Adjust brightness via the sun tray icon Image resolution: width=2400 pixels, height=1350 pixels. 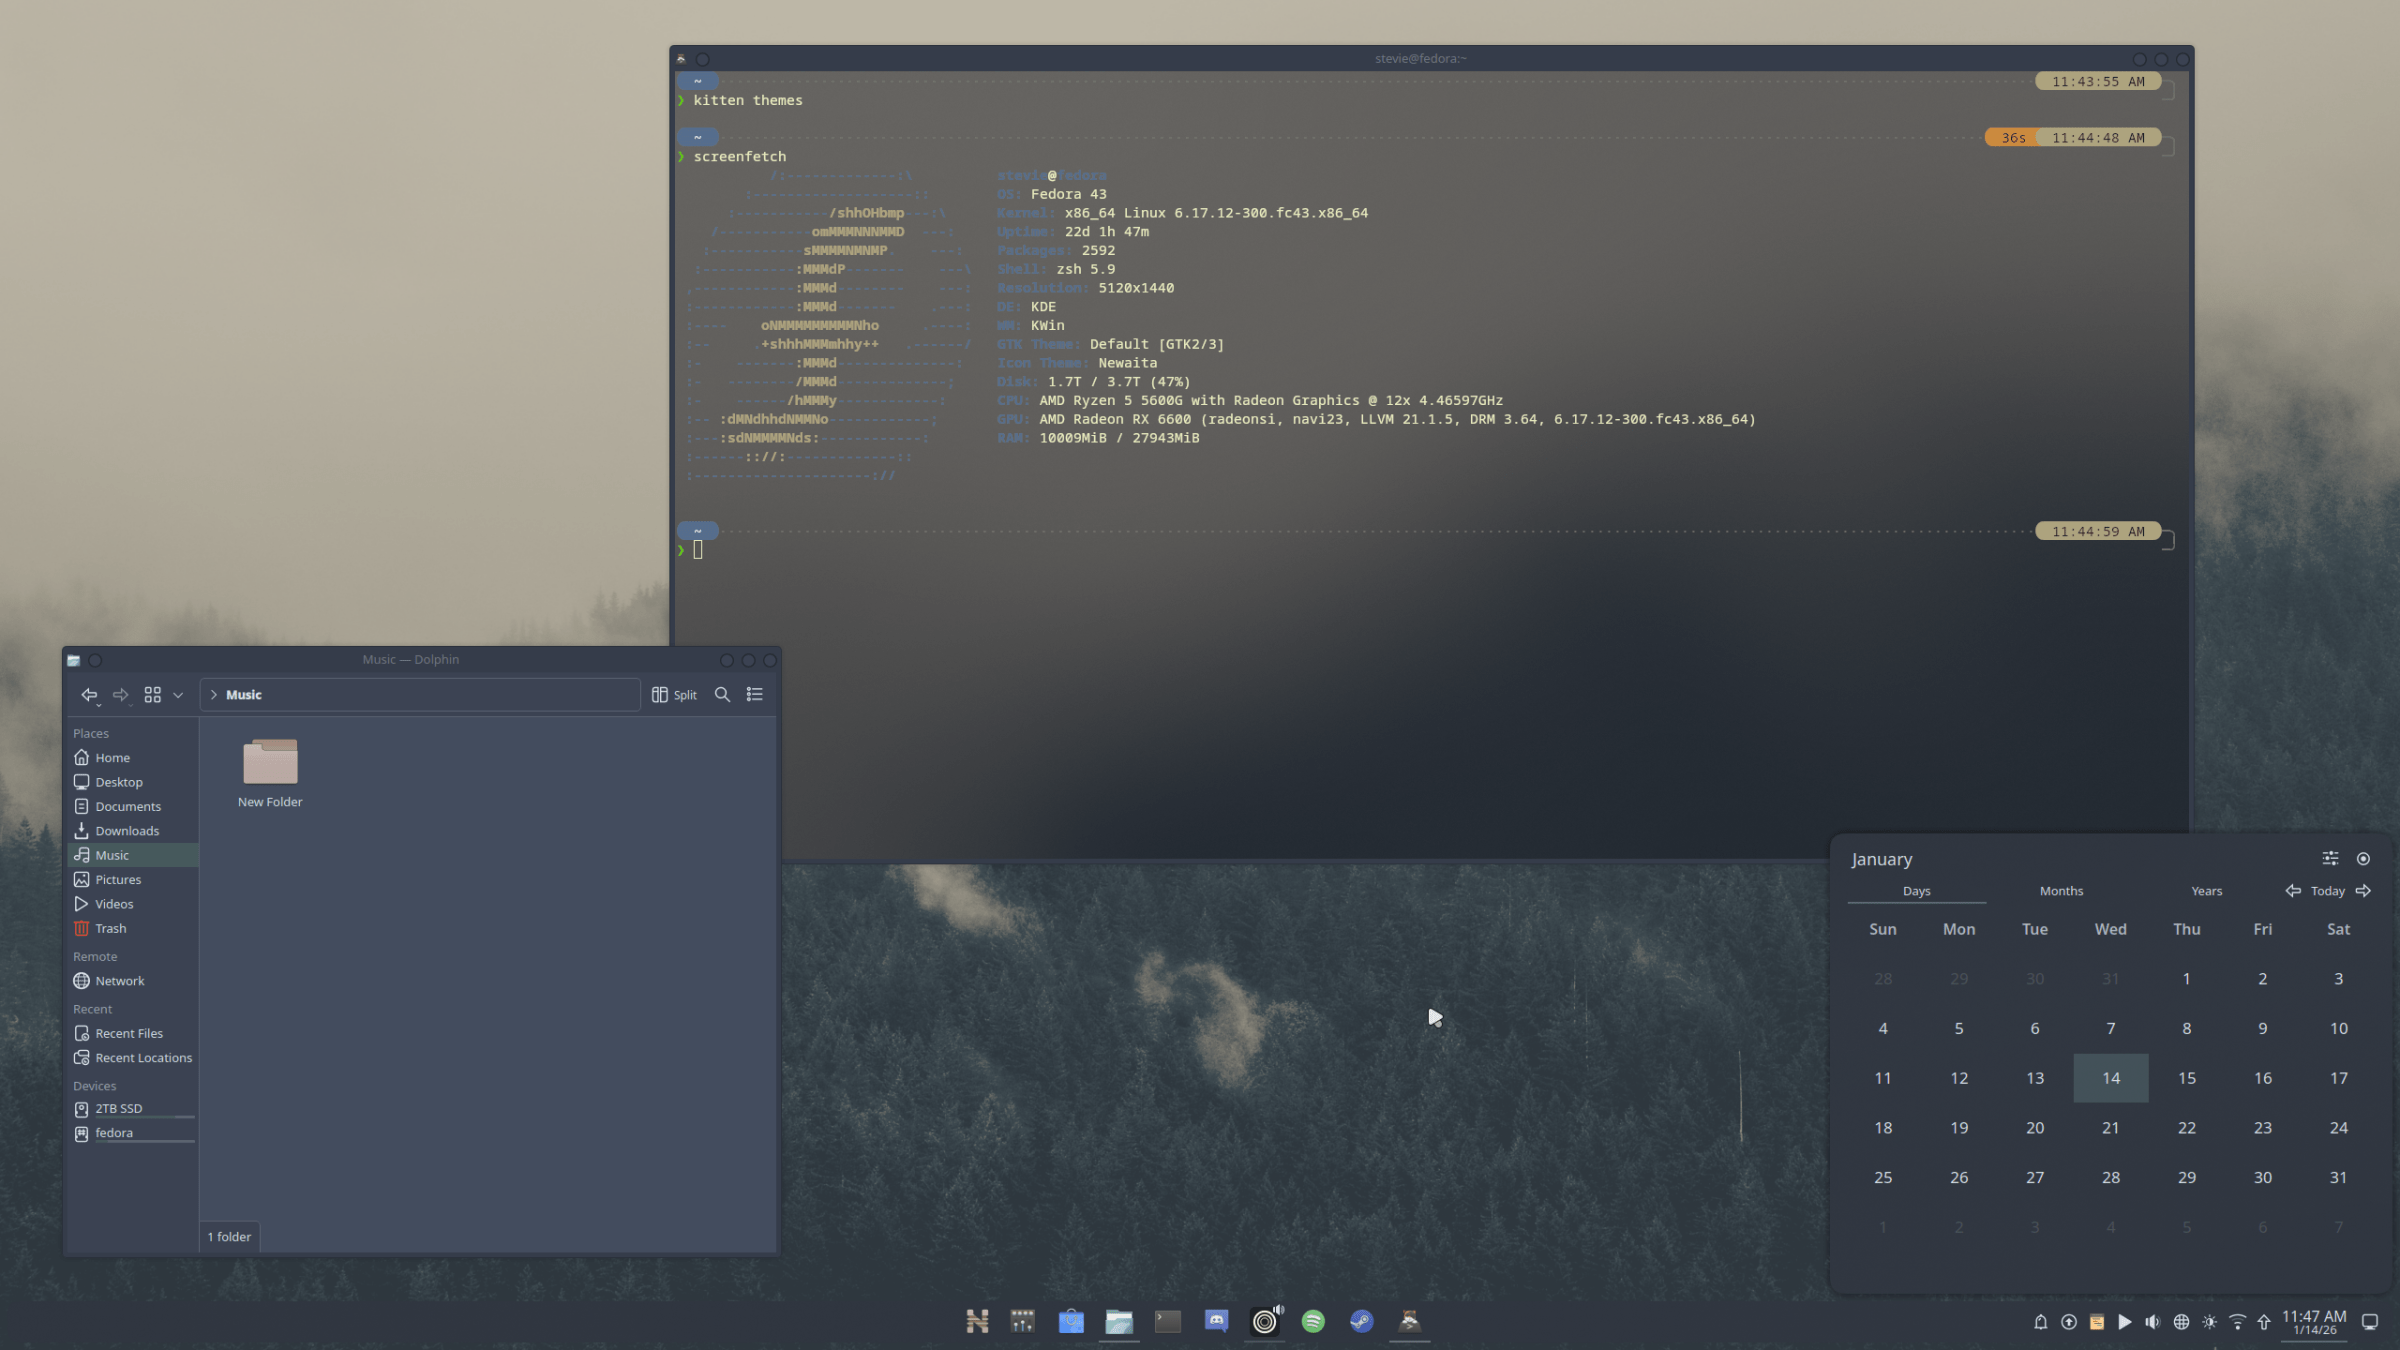(2210, 1321)
